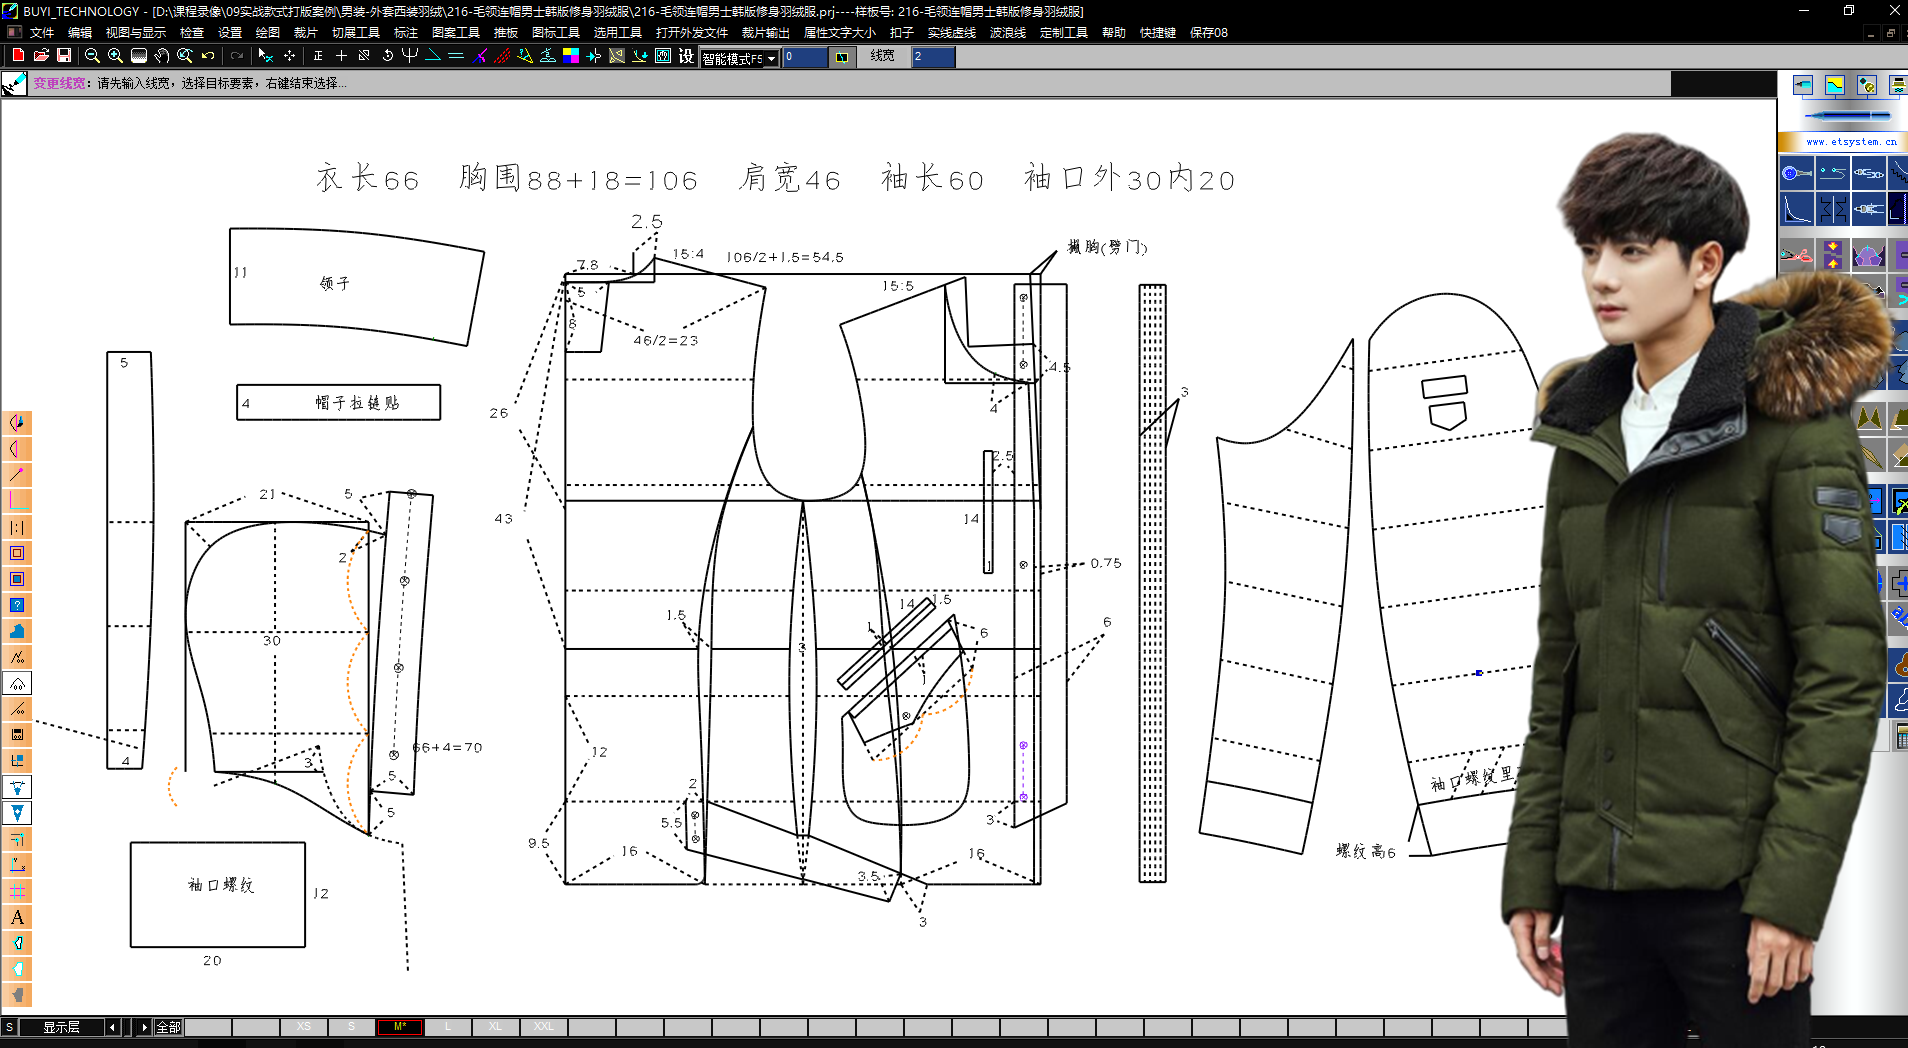
Task: Click the purple garment icon in right panel
Action: point(1869,255)
